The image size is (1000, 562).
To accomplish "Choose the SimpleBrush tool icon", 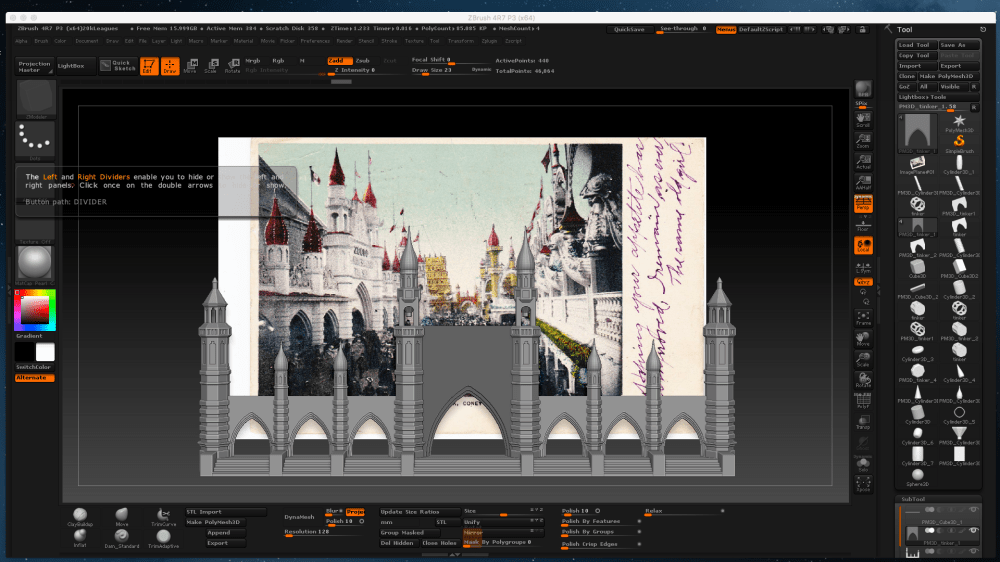I will [958, 143].
